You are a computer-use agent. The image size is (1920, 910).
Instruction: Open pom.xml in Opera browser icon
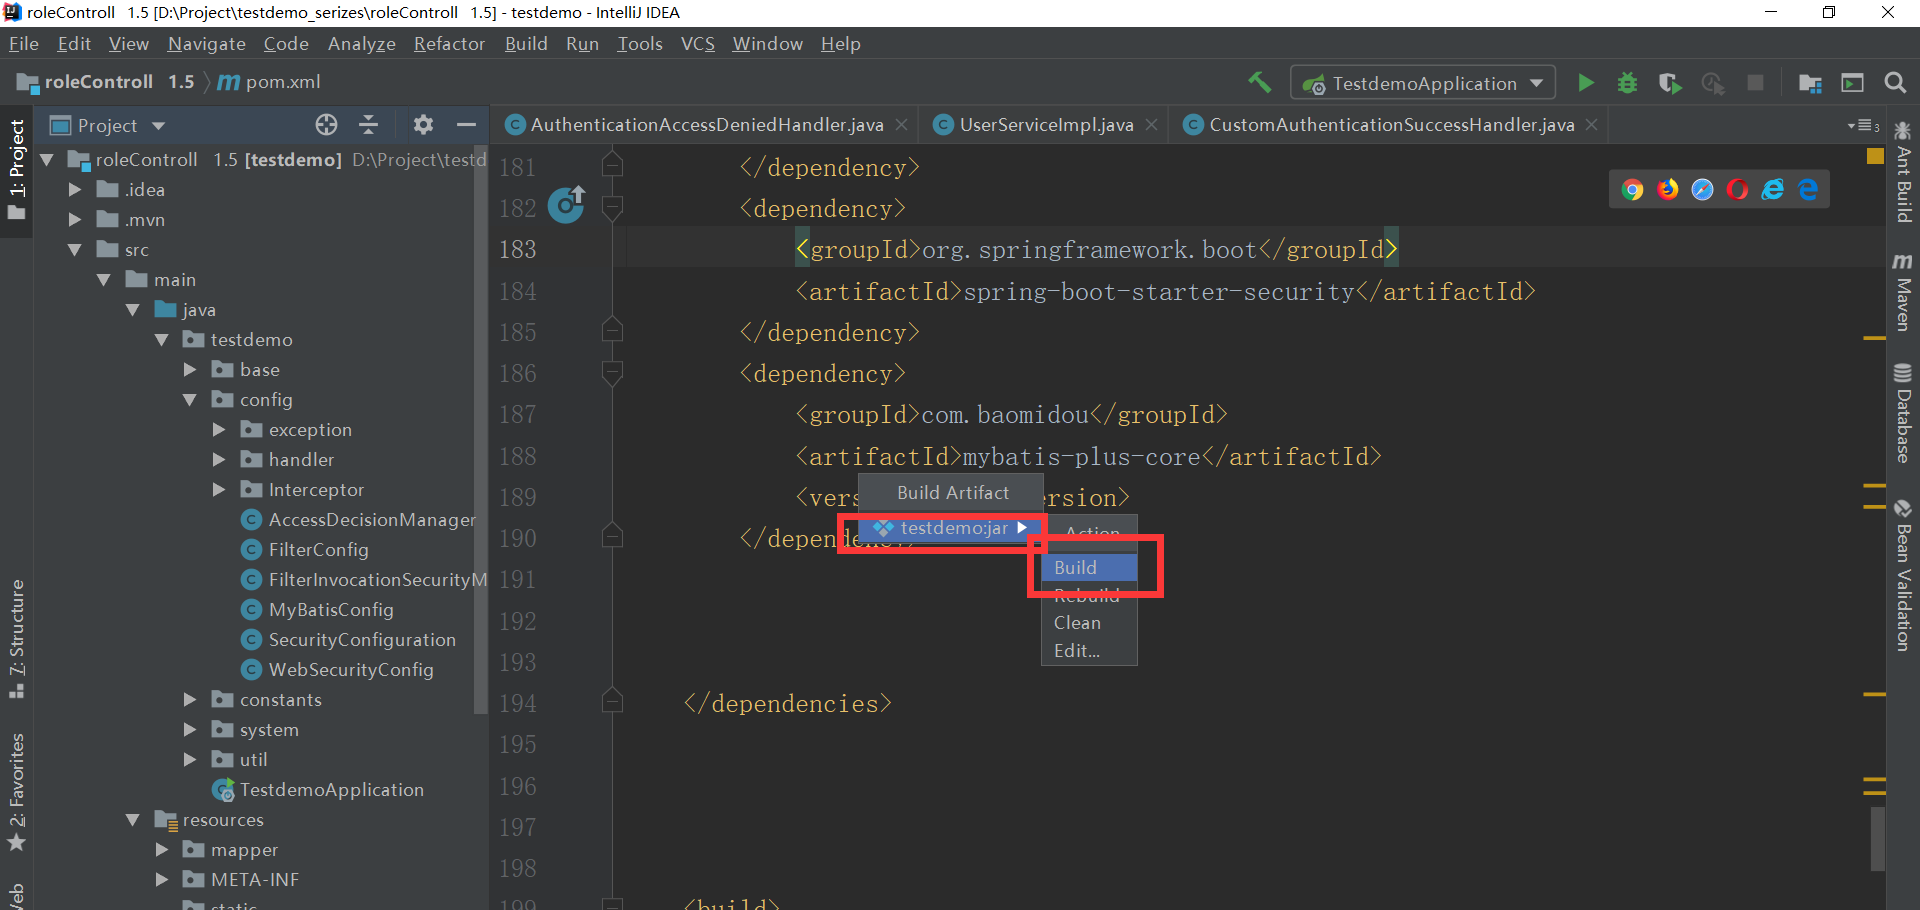point(1738,189)
